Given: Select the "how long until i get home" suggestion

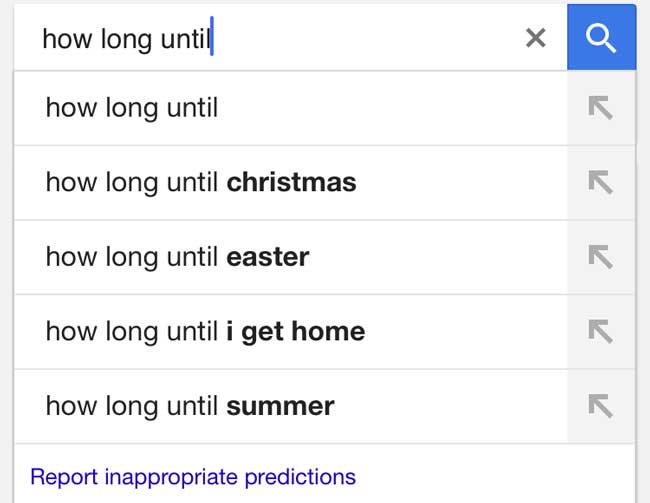Looking at the screenshot, I should [205, 331].
